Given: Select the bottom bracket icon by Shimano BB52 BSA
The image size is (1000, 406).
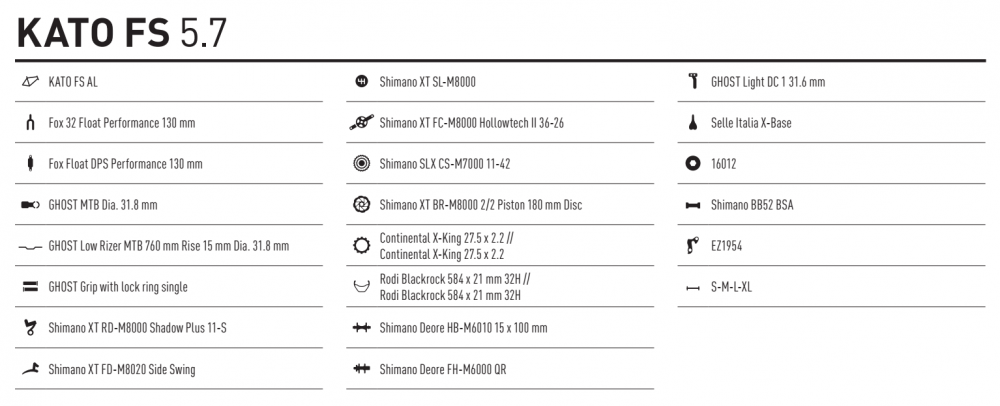Looking at the screenshot, I should pyautogui.click(x=693, y=205).
